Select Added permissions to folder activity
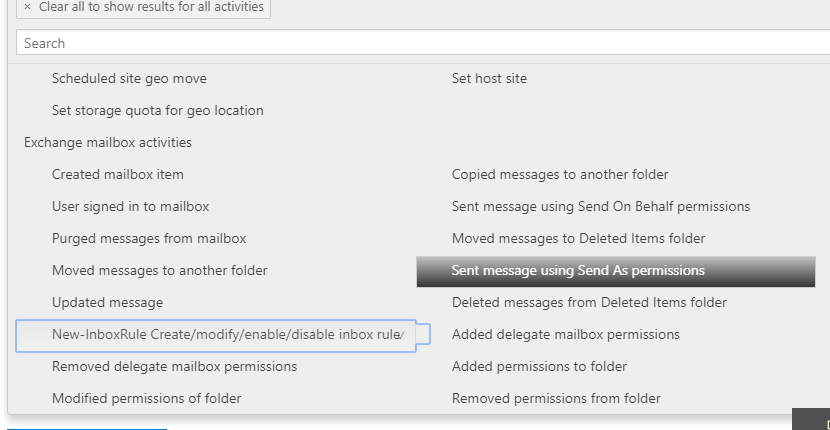830x430 pixels. (539, 366)
